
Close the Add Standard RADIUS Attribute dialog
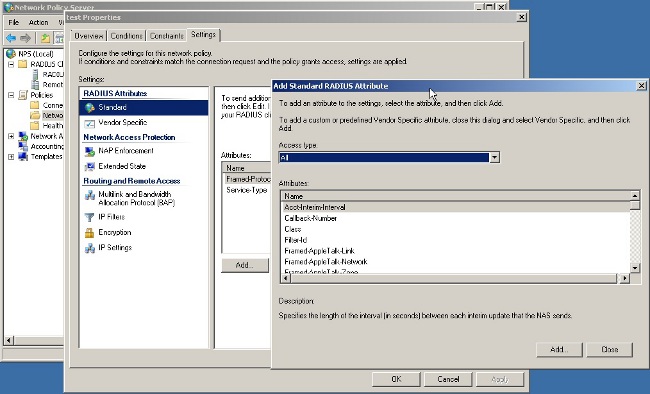(641, 85)
